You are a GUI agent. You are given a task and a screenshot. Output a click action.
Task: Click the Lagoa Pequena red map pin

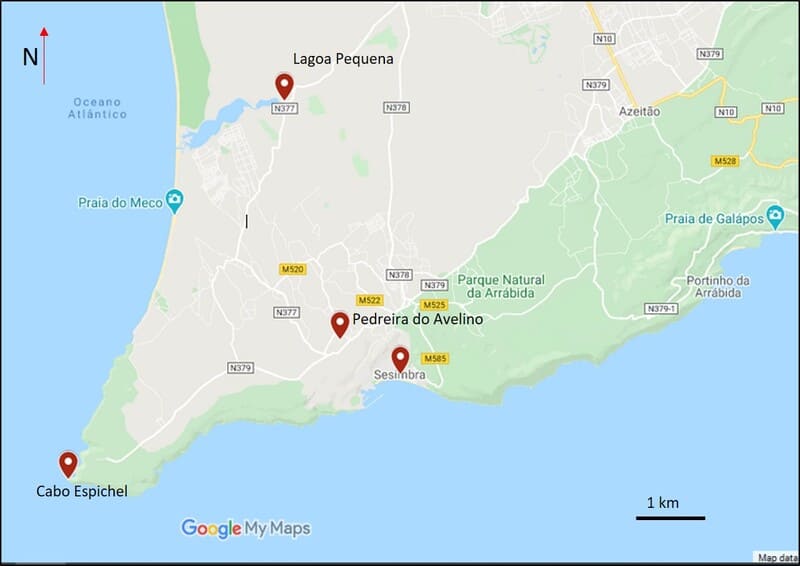(x=284, y=86)
